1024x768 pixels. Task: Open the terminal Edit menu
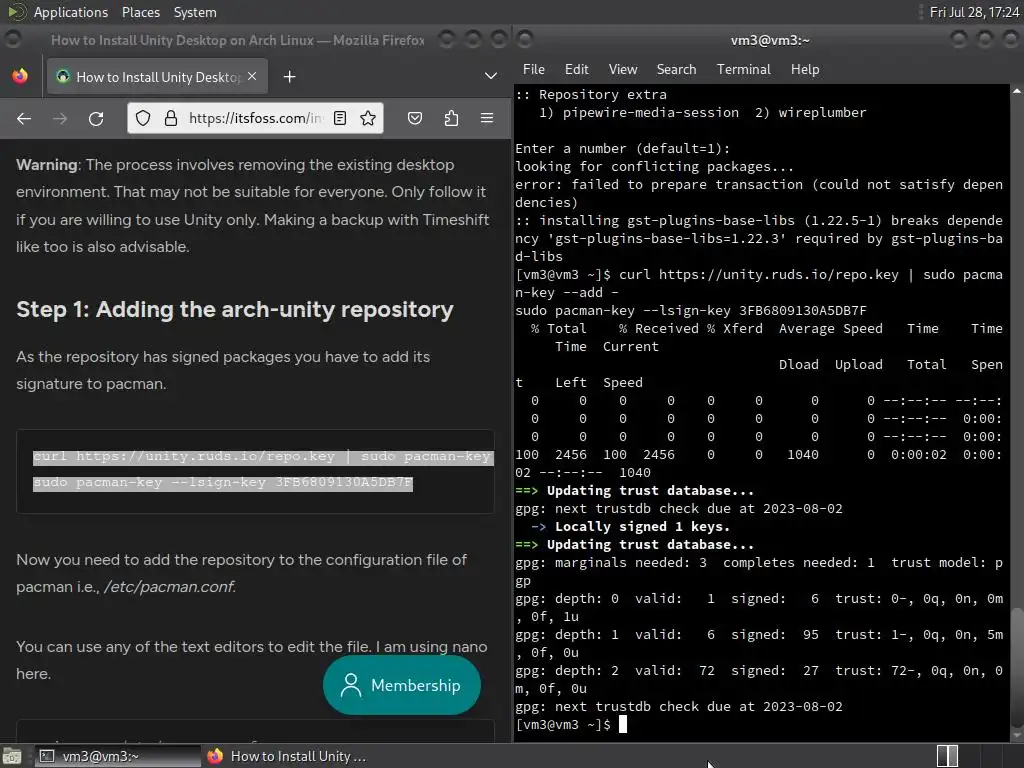coord(577,69)
